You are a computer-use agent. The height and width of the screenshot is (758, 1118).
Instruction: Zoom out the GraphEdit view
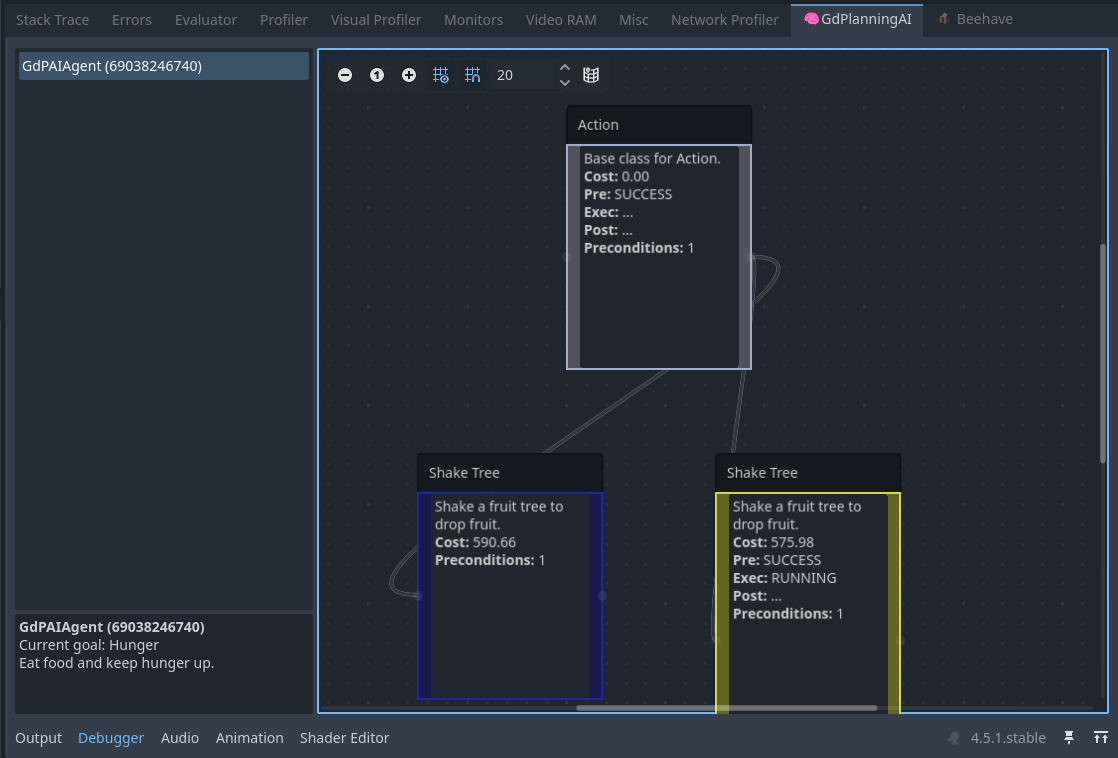click(345, 75)
